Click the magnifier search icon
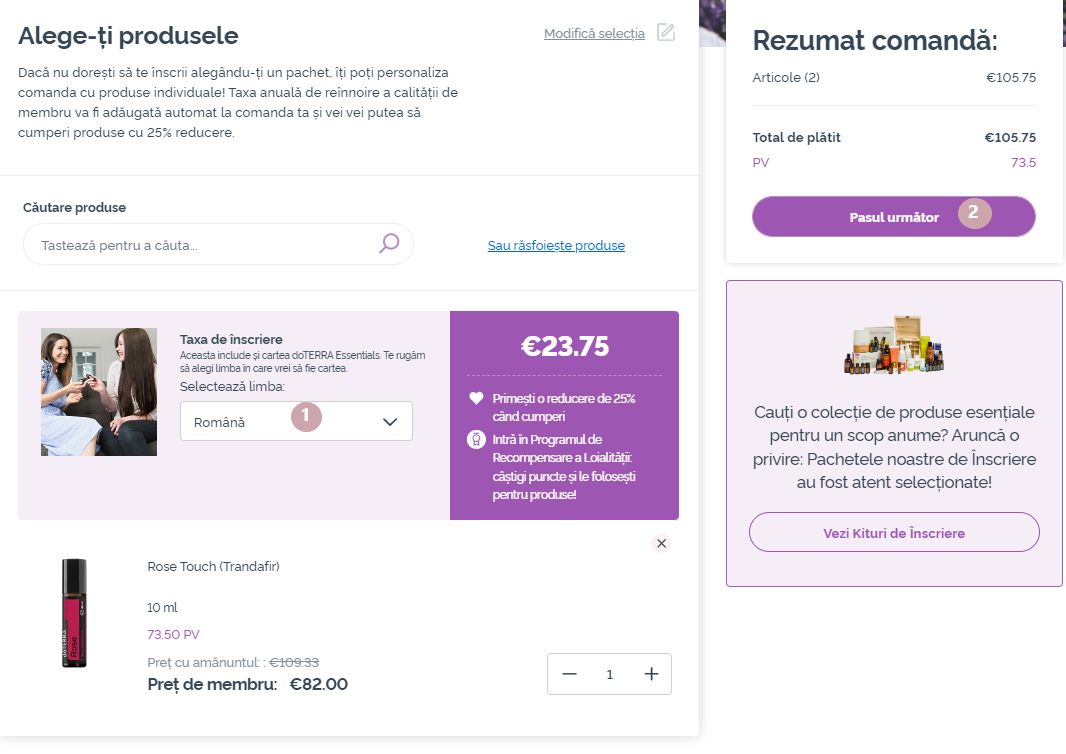 point(389,243)
